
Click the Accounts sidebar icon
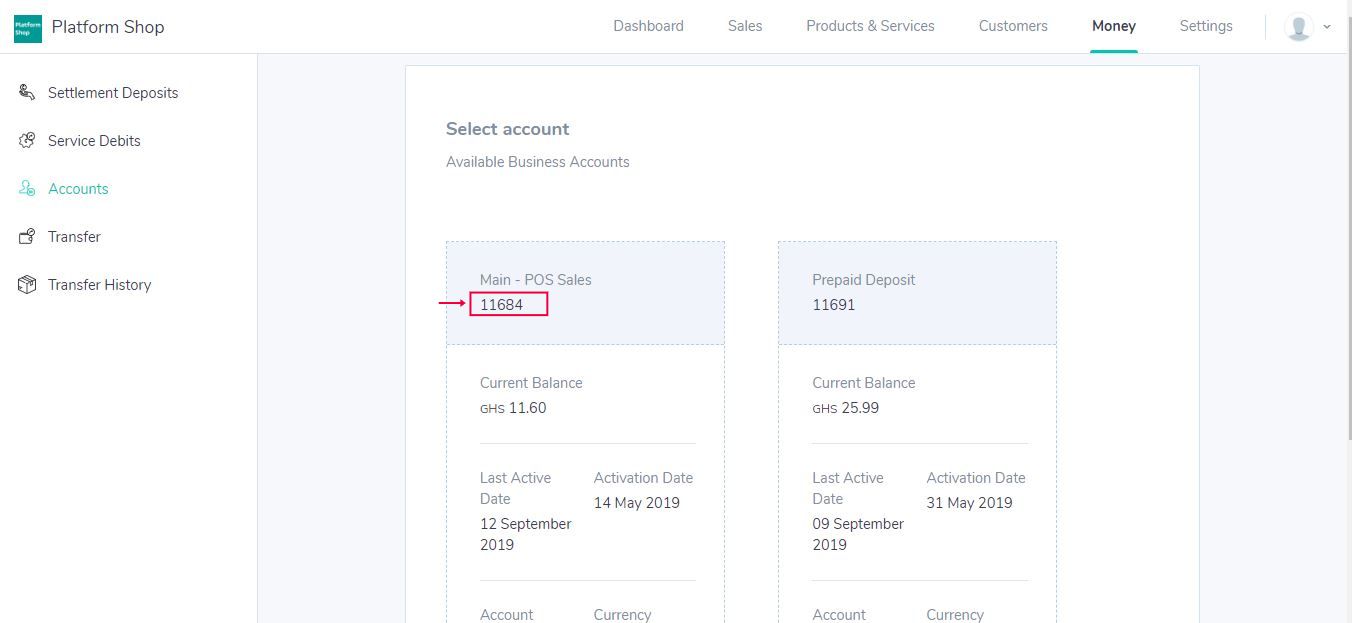27,189
